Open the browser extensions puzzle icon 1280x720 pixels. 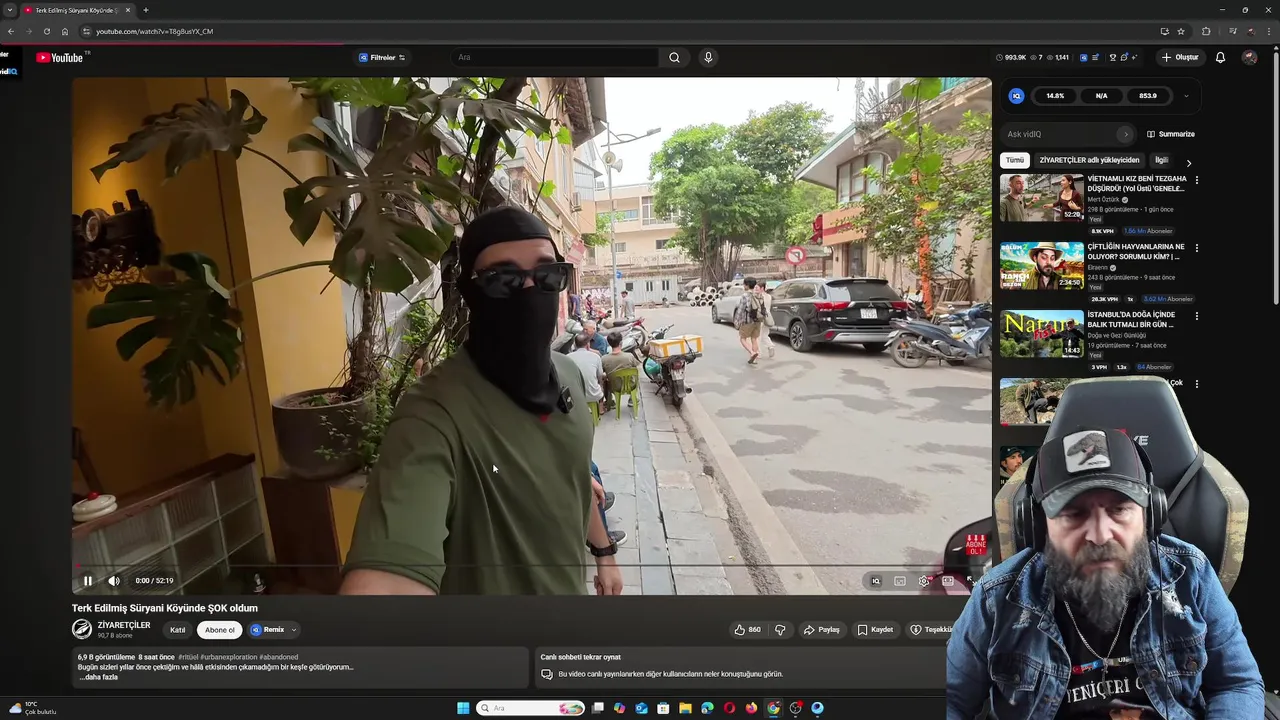click(1206, 31)
